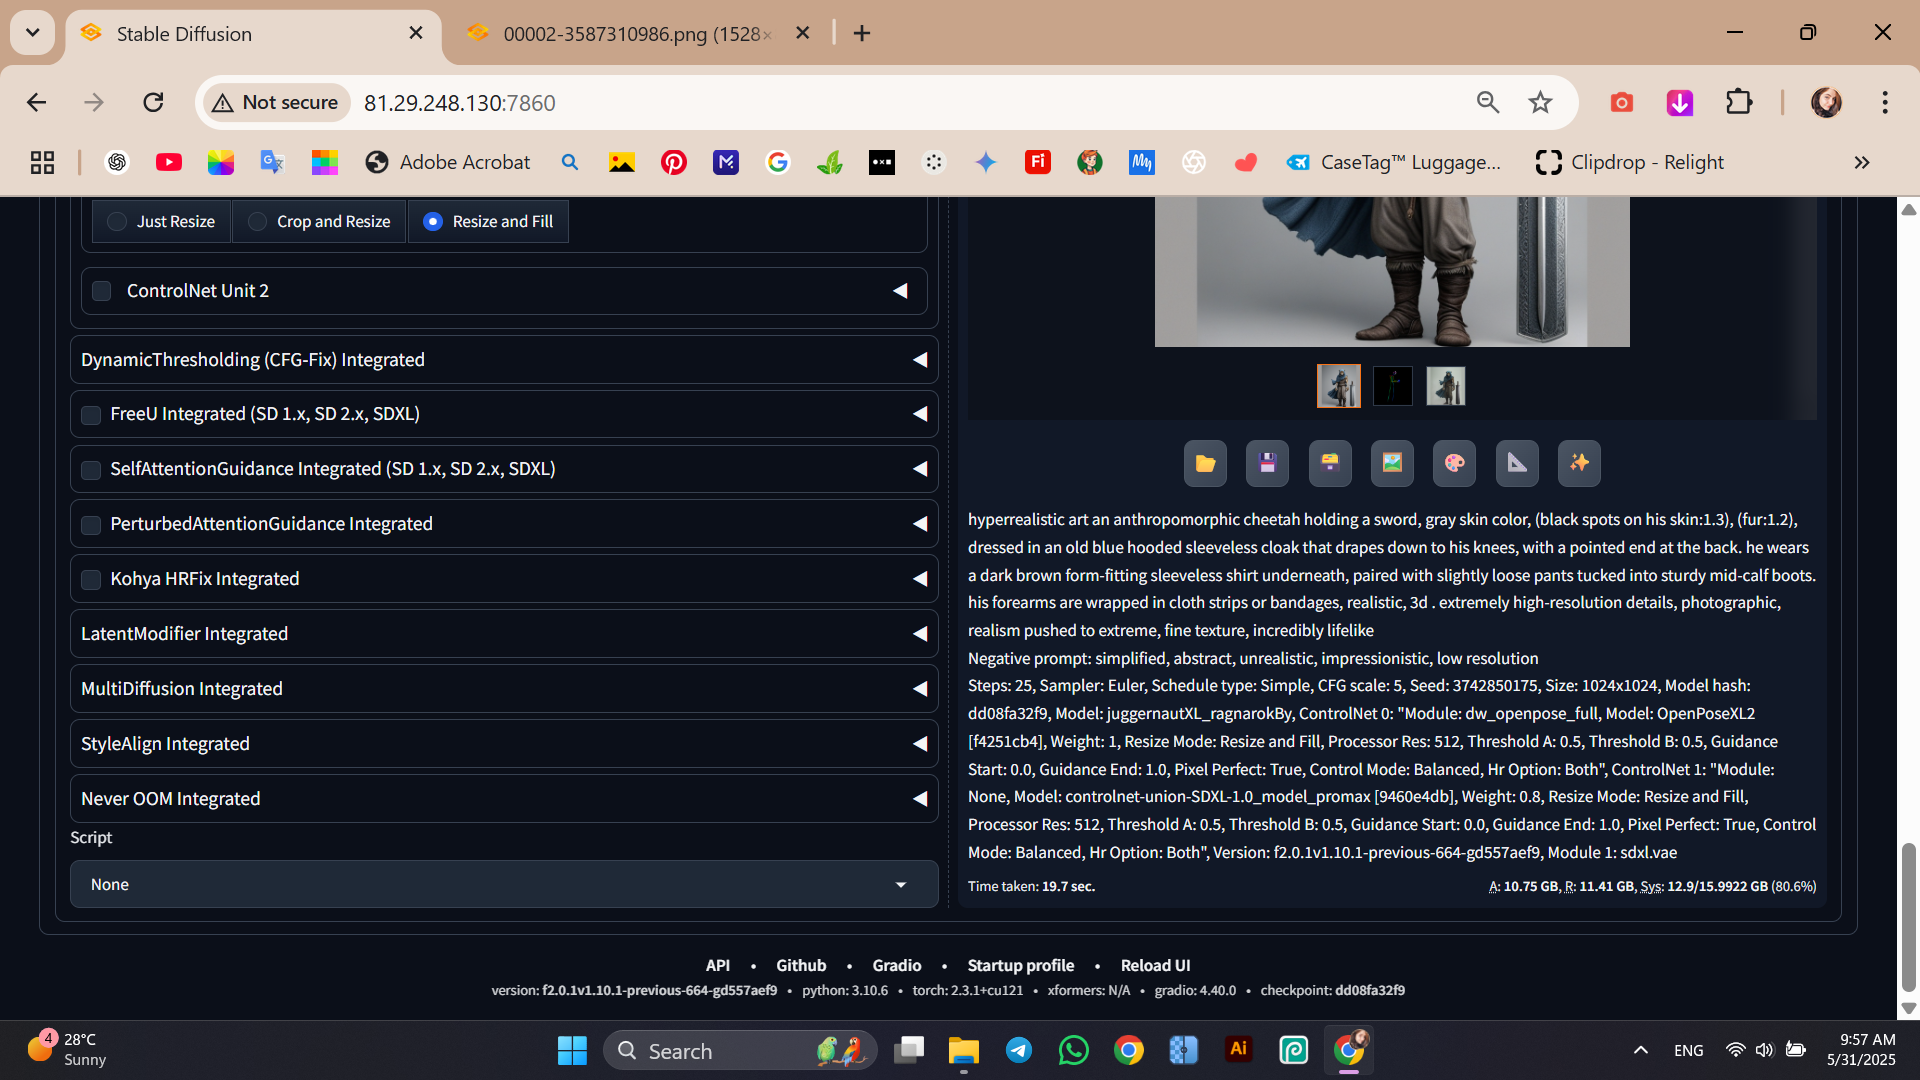Screen dimensions: 1920x1080
Task: Send image to inpaint using palette icon
Action: [x=1454, y=463]
